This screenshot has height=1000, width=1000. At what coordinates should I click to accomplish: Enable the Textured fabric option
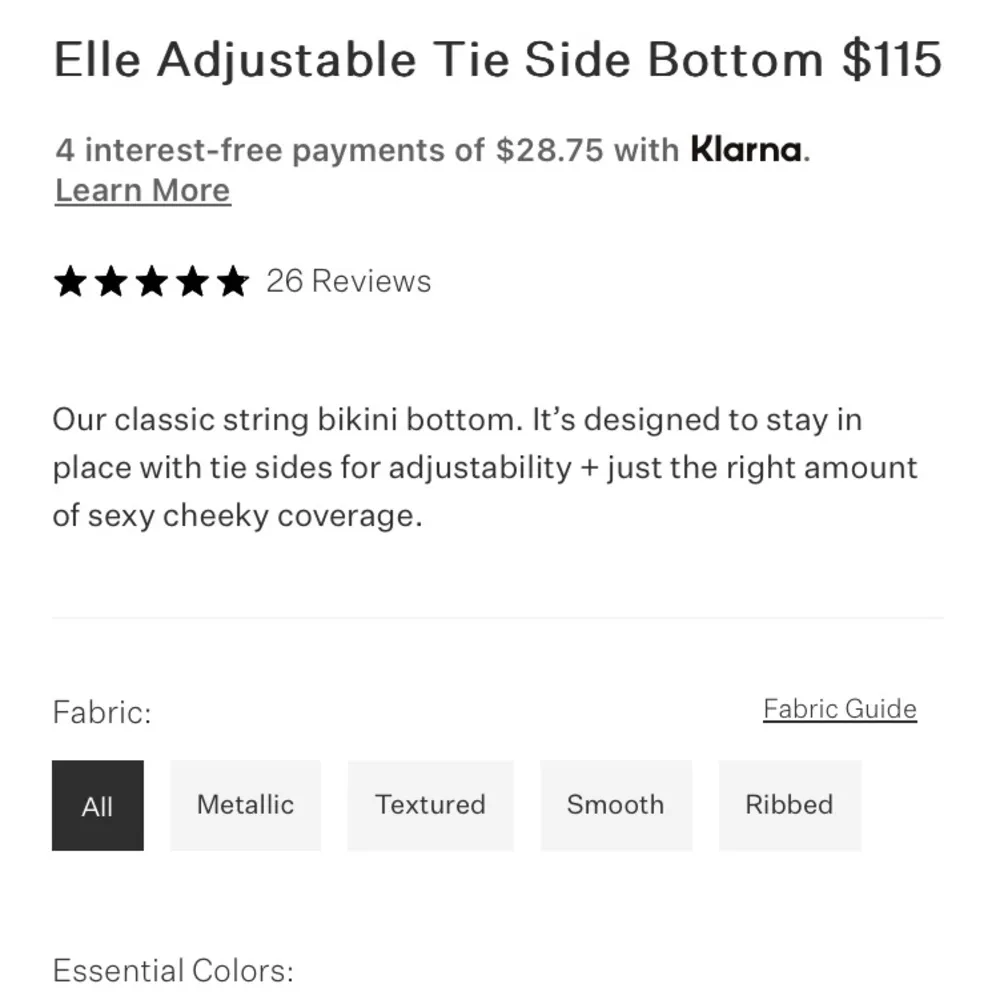[x=430, y=805]
